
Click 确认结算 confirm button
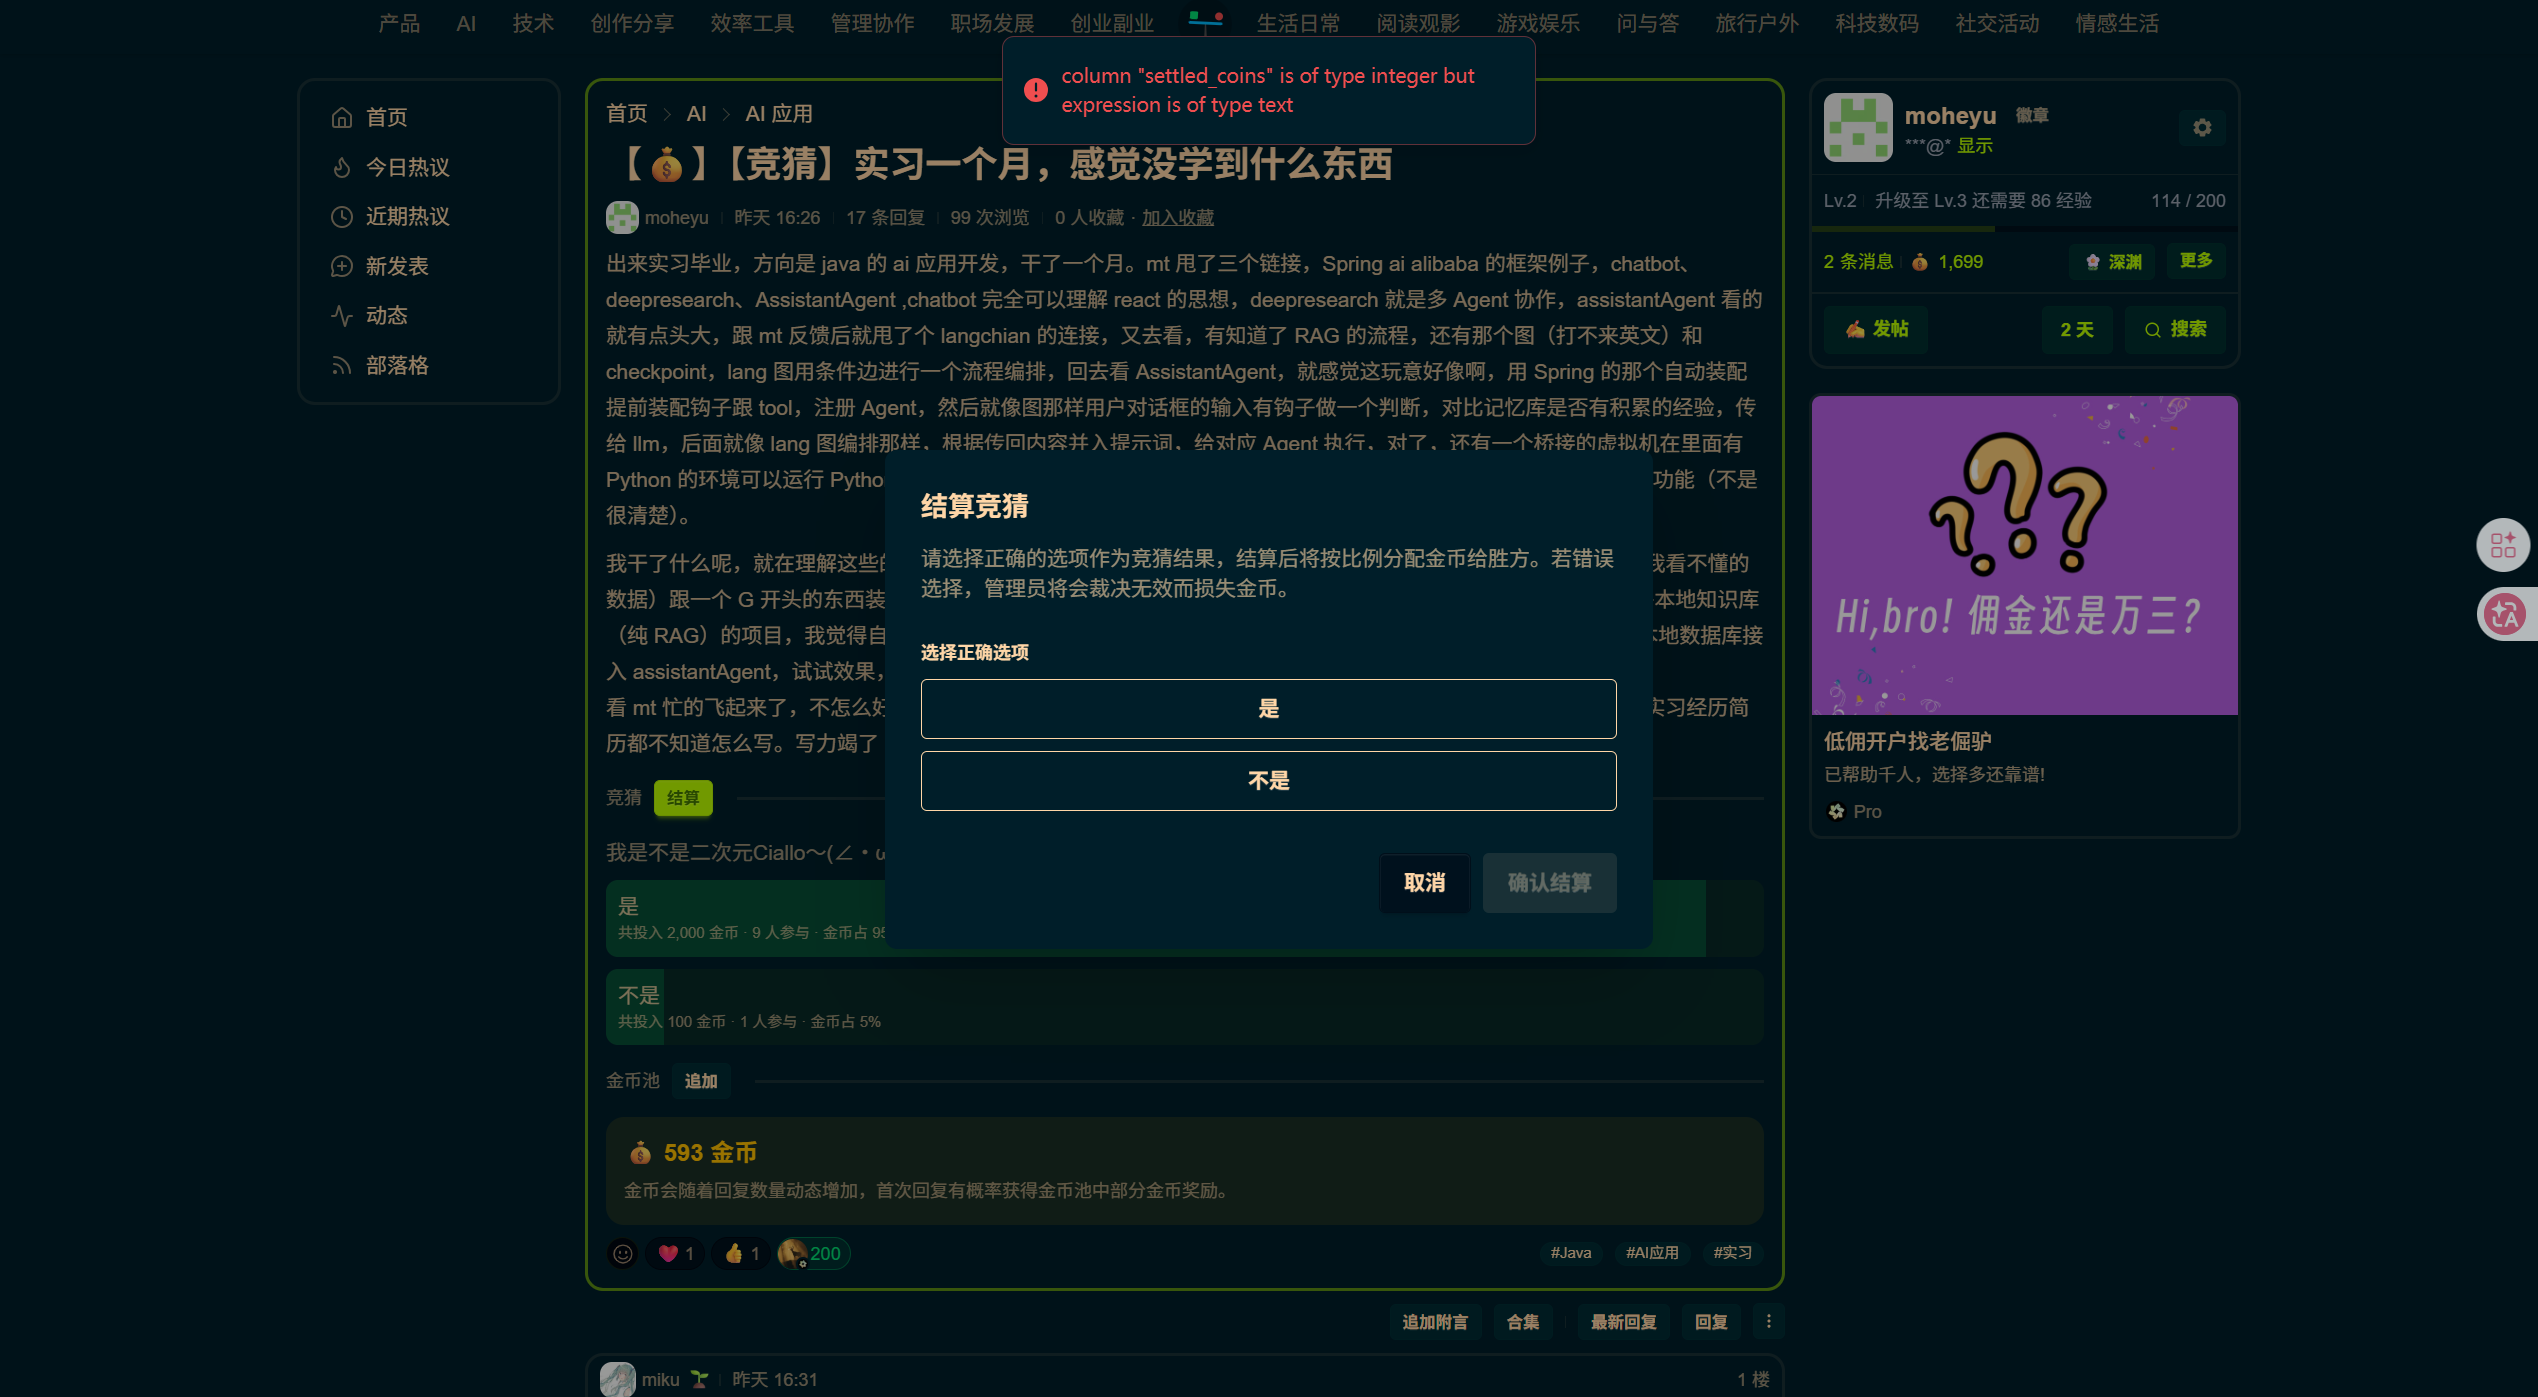click(1549, 883)
